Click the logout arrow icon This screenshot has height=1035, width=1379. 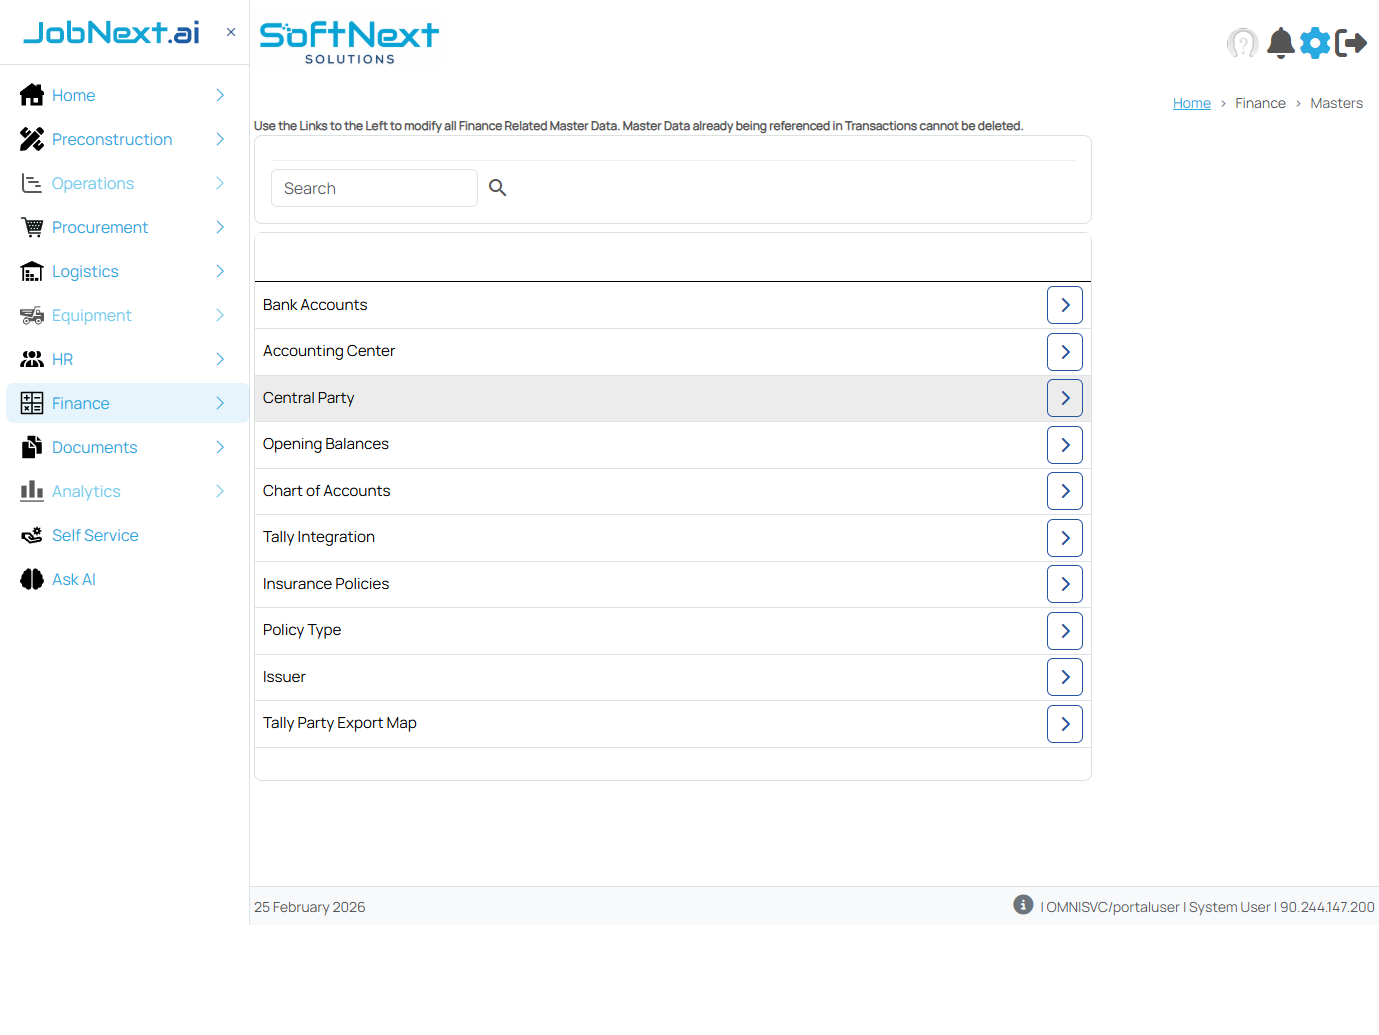click(x=1351, y=43)
